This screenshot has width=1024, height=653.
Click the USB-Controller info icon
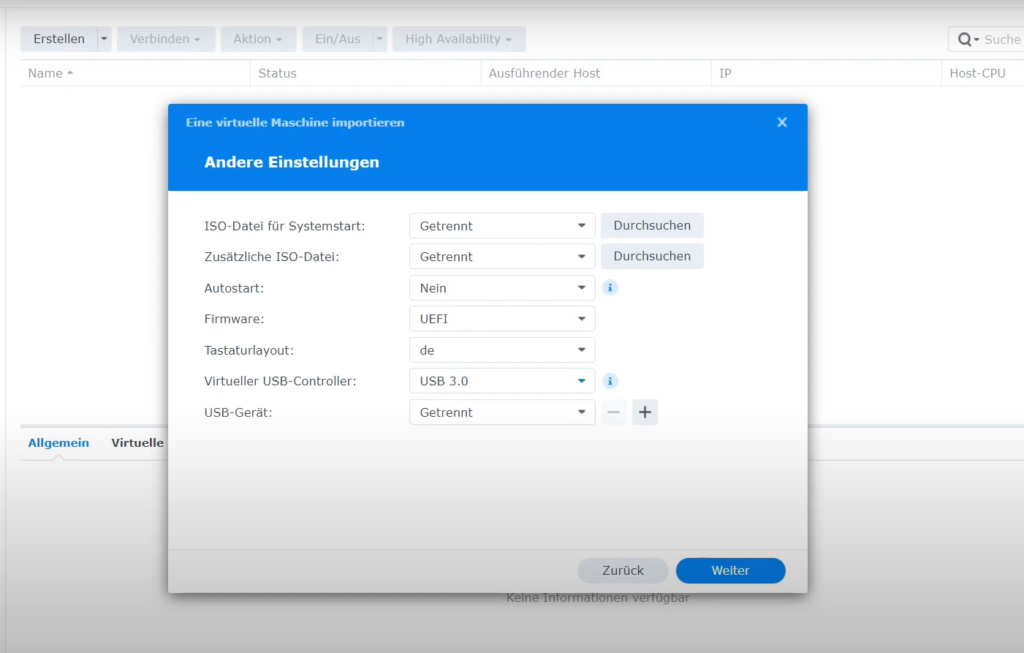click(610, 381)
